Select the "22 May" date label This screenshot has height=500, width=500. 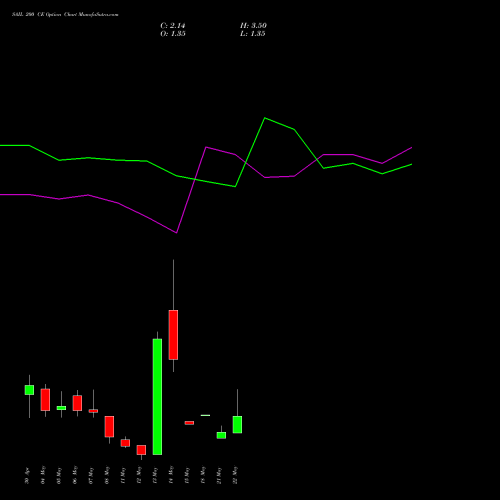[235, 475]
